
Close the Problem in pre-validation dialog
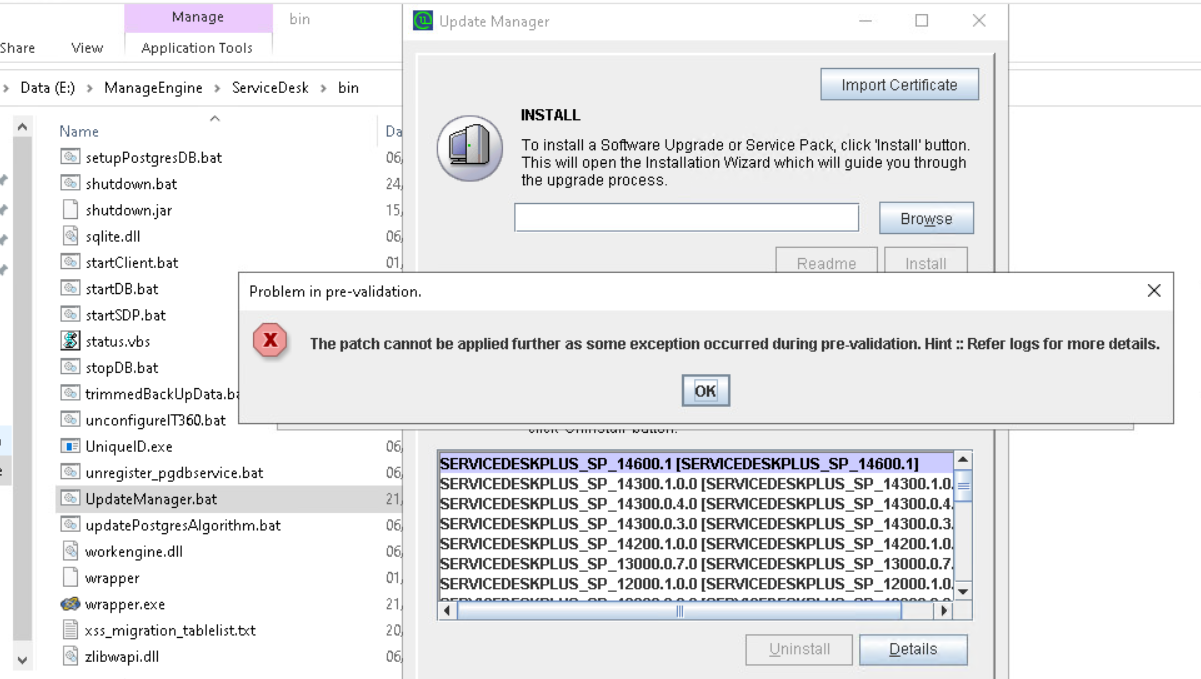point(1153,291)
